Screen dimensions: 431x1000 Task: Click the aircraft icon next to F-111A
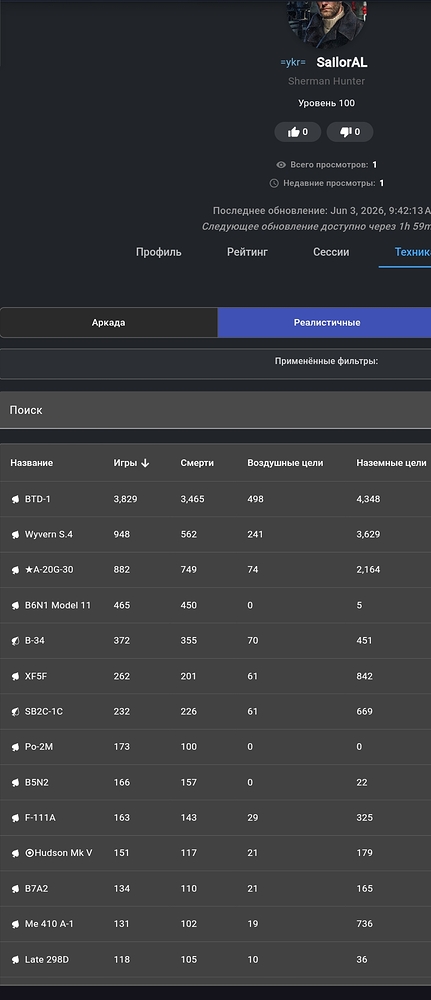pos(15,818)
